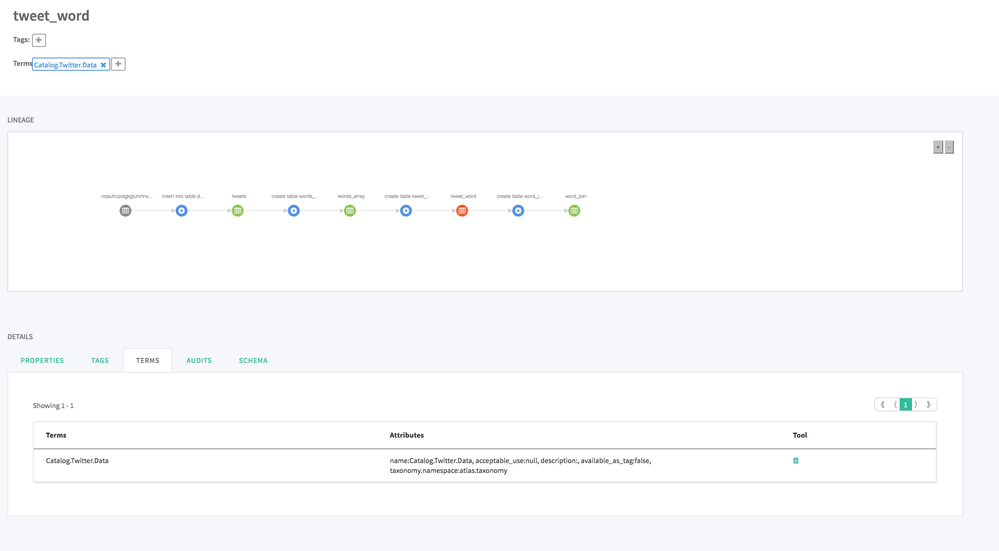Viewport: 999px width, 551px height.
Task: Go to last page of terms
Action: 928,404
